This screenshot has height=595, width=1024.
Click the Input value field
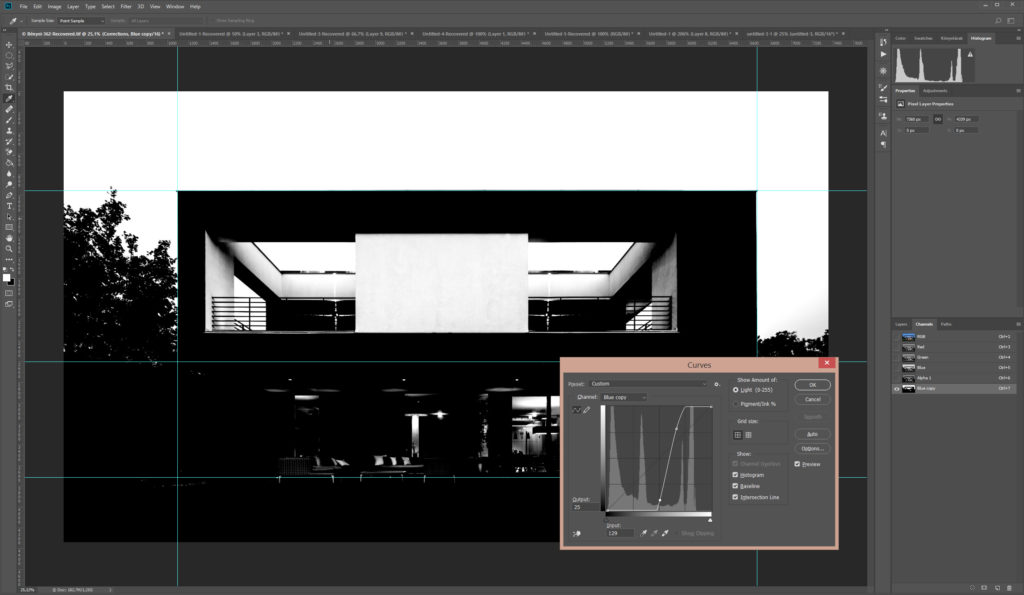point(619,533)
